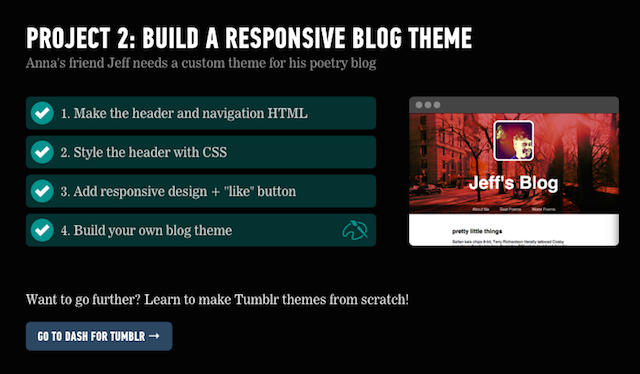Click the Jeff's Blog title in the preview
The height and width of the screenshot is (374, 640).
point(513,183)
